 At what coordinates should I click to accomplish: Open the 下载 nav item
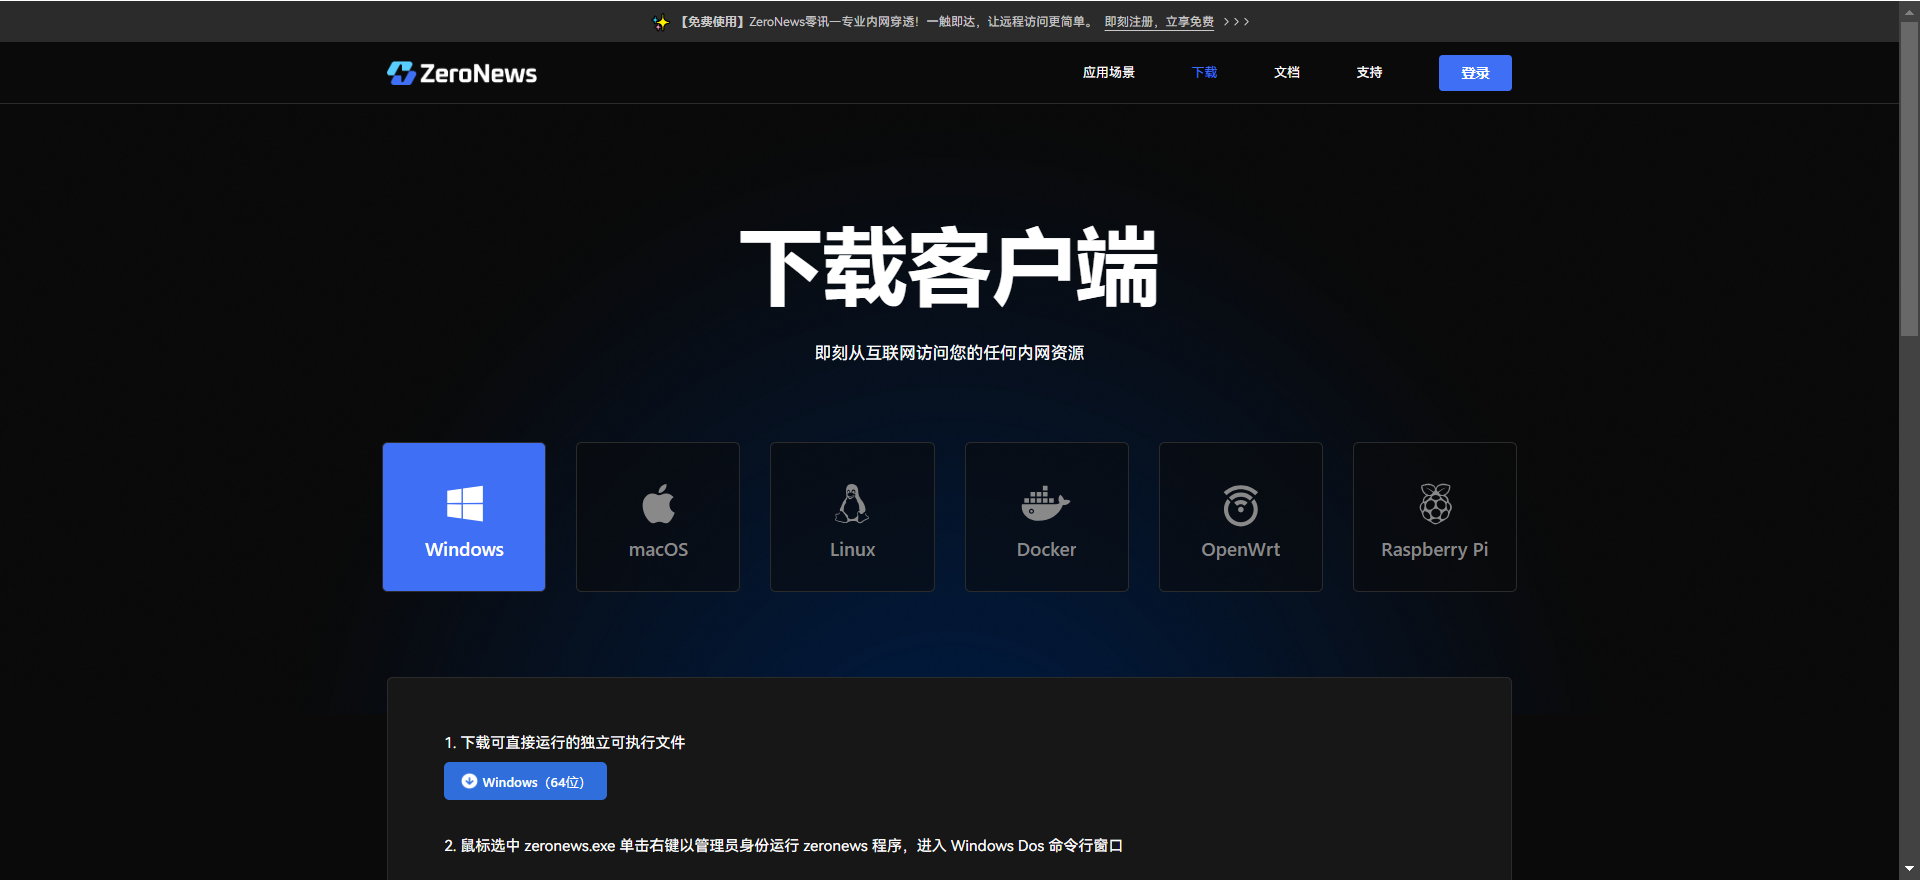coord(1204,72)
